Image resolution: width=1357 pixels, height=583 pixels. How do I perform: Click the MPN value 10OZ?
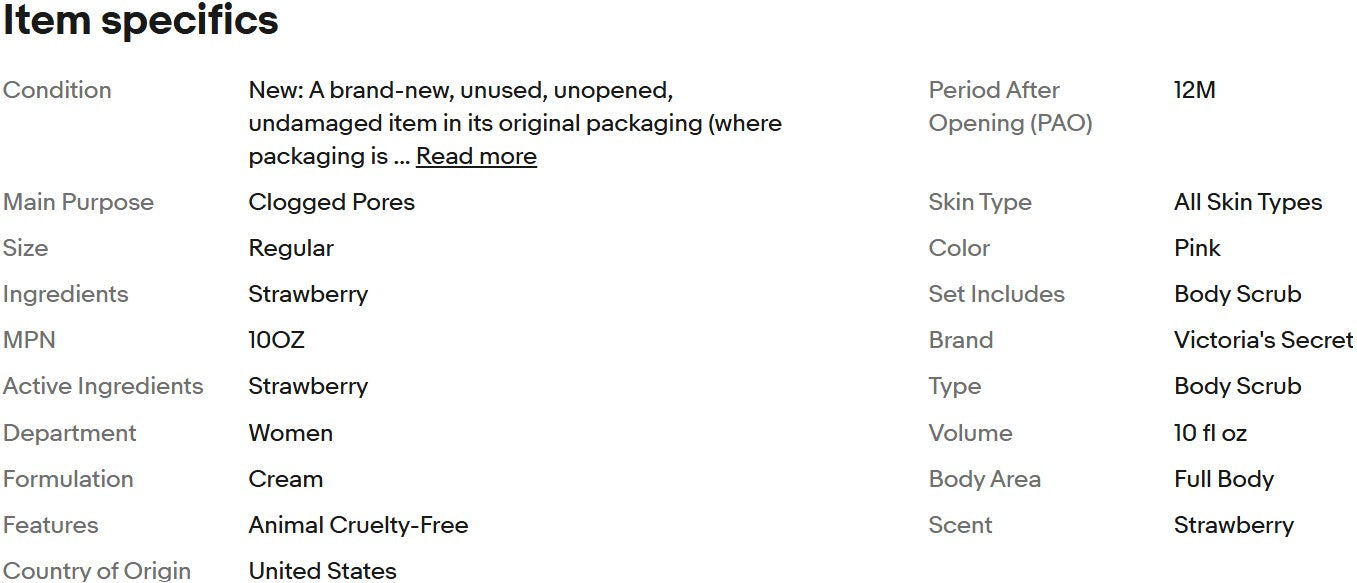(276, 340)
